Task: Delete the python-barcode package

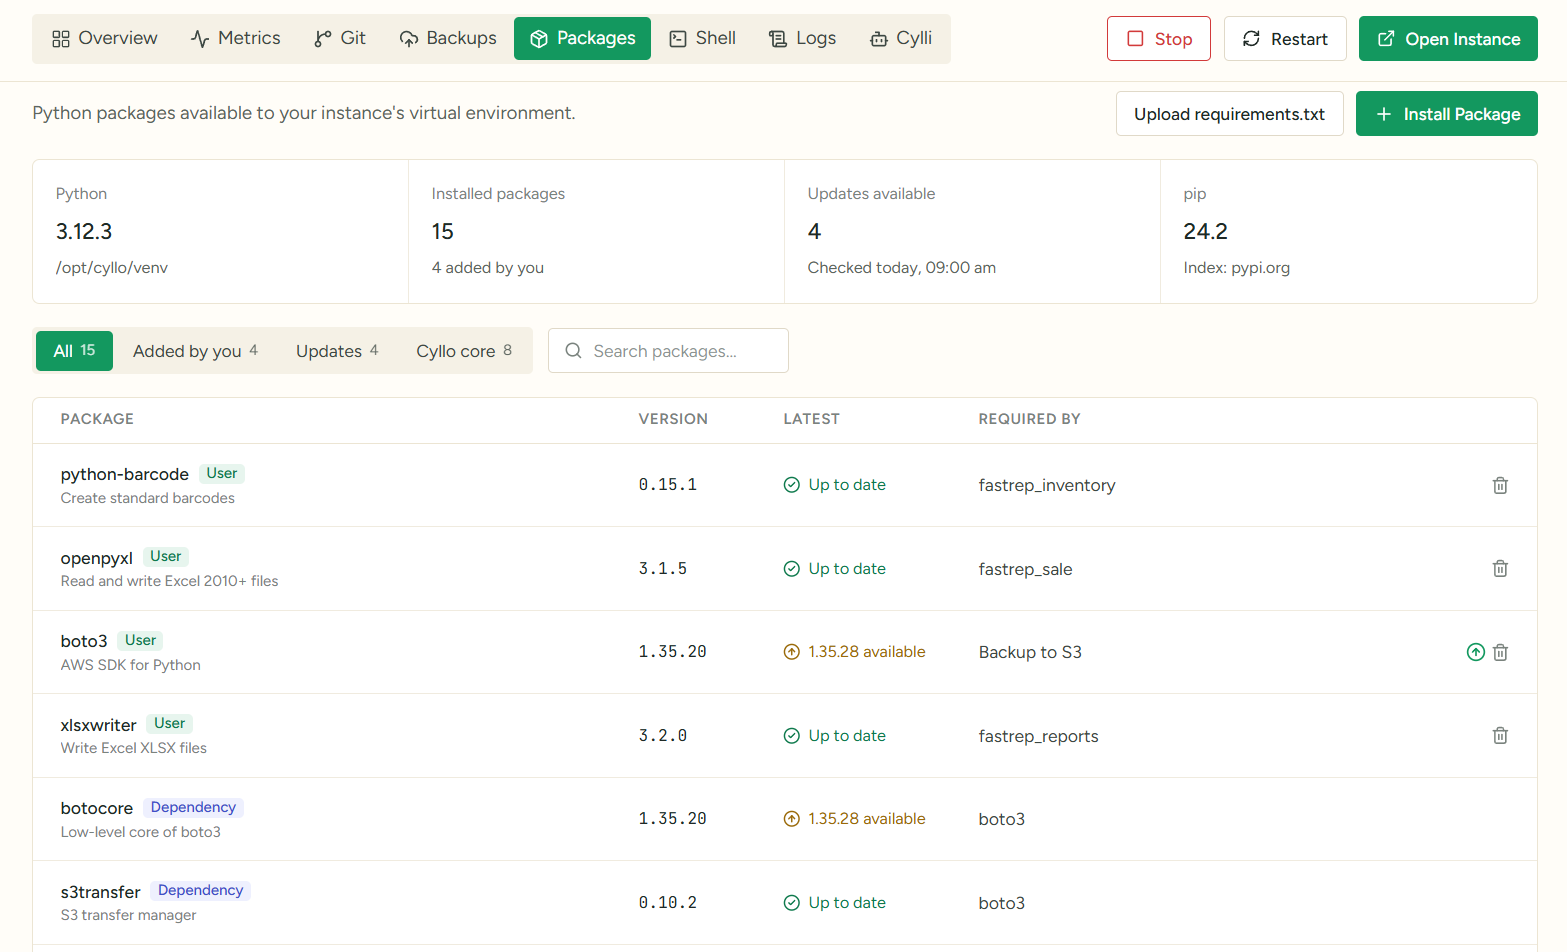Action: click(x=1500, y=485)
